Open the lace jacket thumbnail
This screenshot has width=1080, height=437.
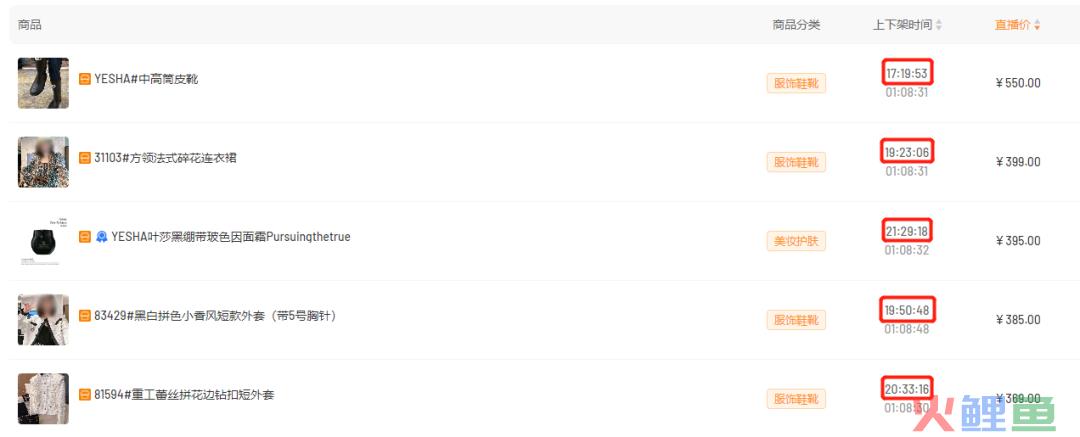[43, 398]
